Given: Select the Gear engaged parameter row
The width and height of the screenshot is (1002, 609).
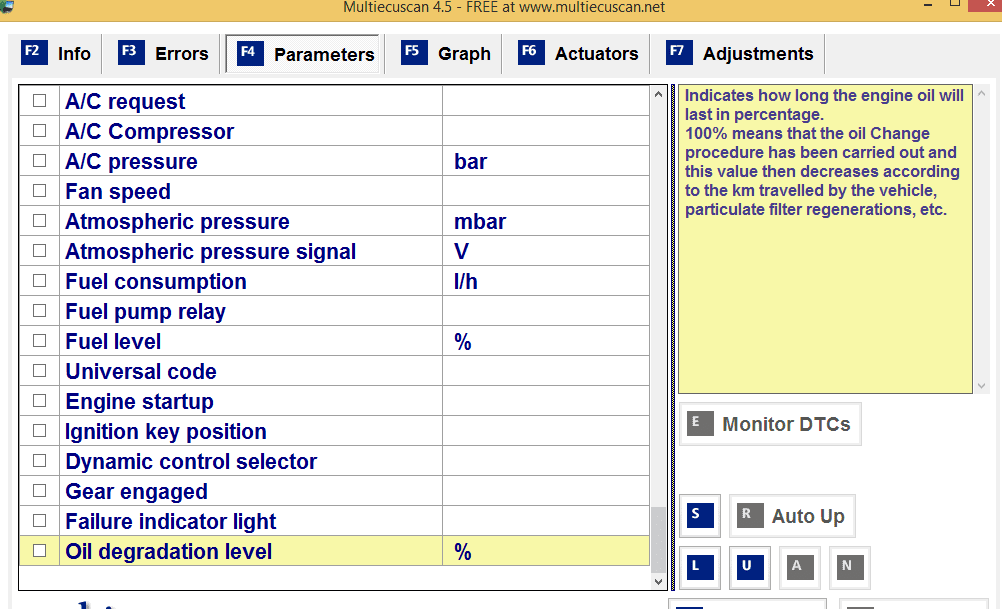Looking at the screenshot, I should pos(137,491).
